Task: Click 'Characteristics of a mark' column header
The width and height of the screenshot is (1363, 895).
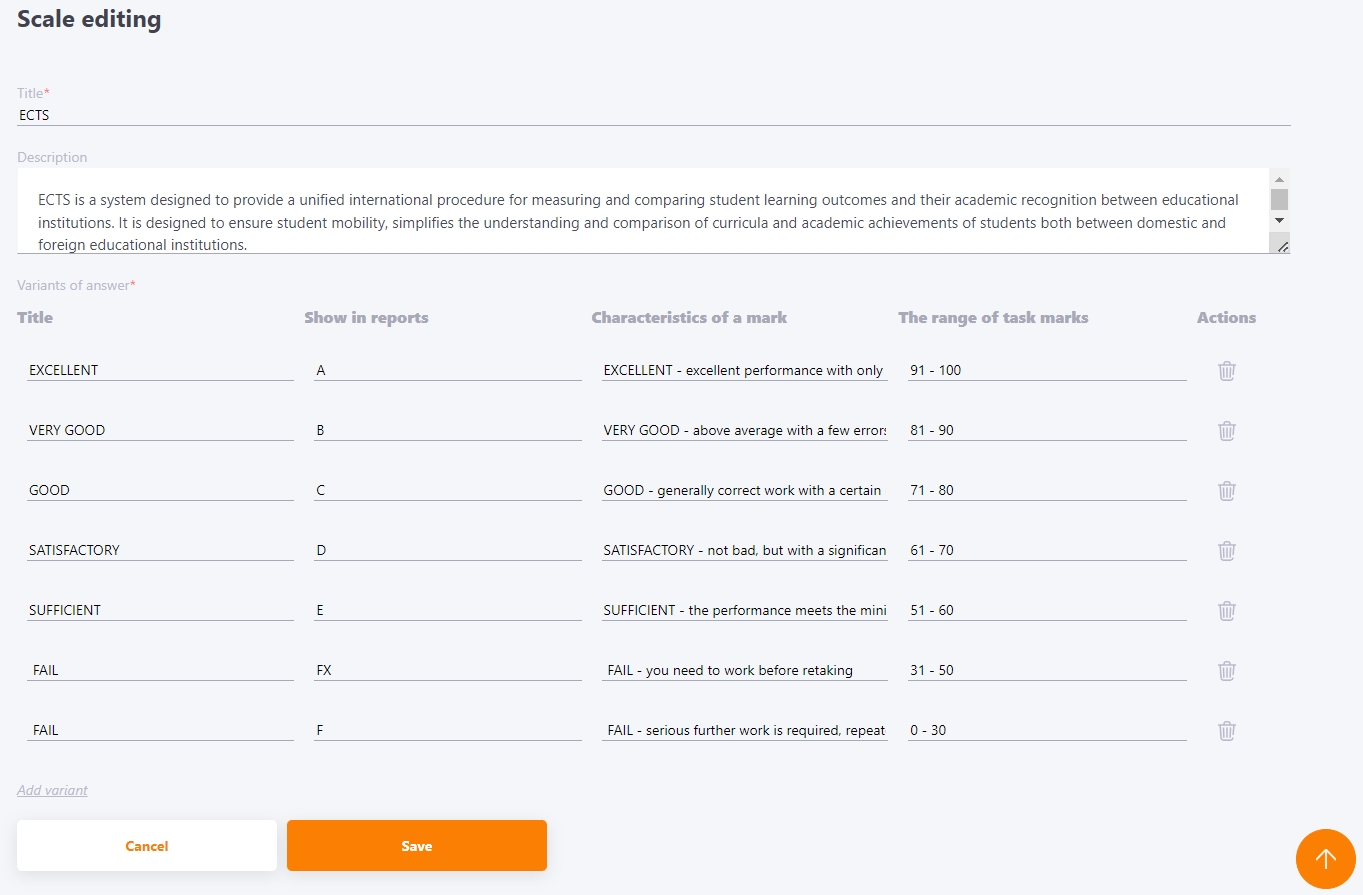Action: 689,318
